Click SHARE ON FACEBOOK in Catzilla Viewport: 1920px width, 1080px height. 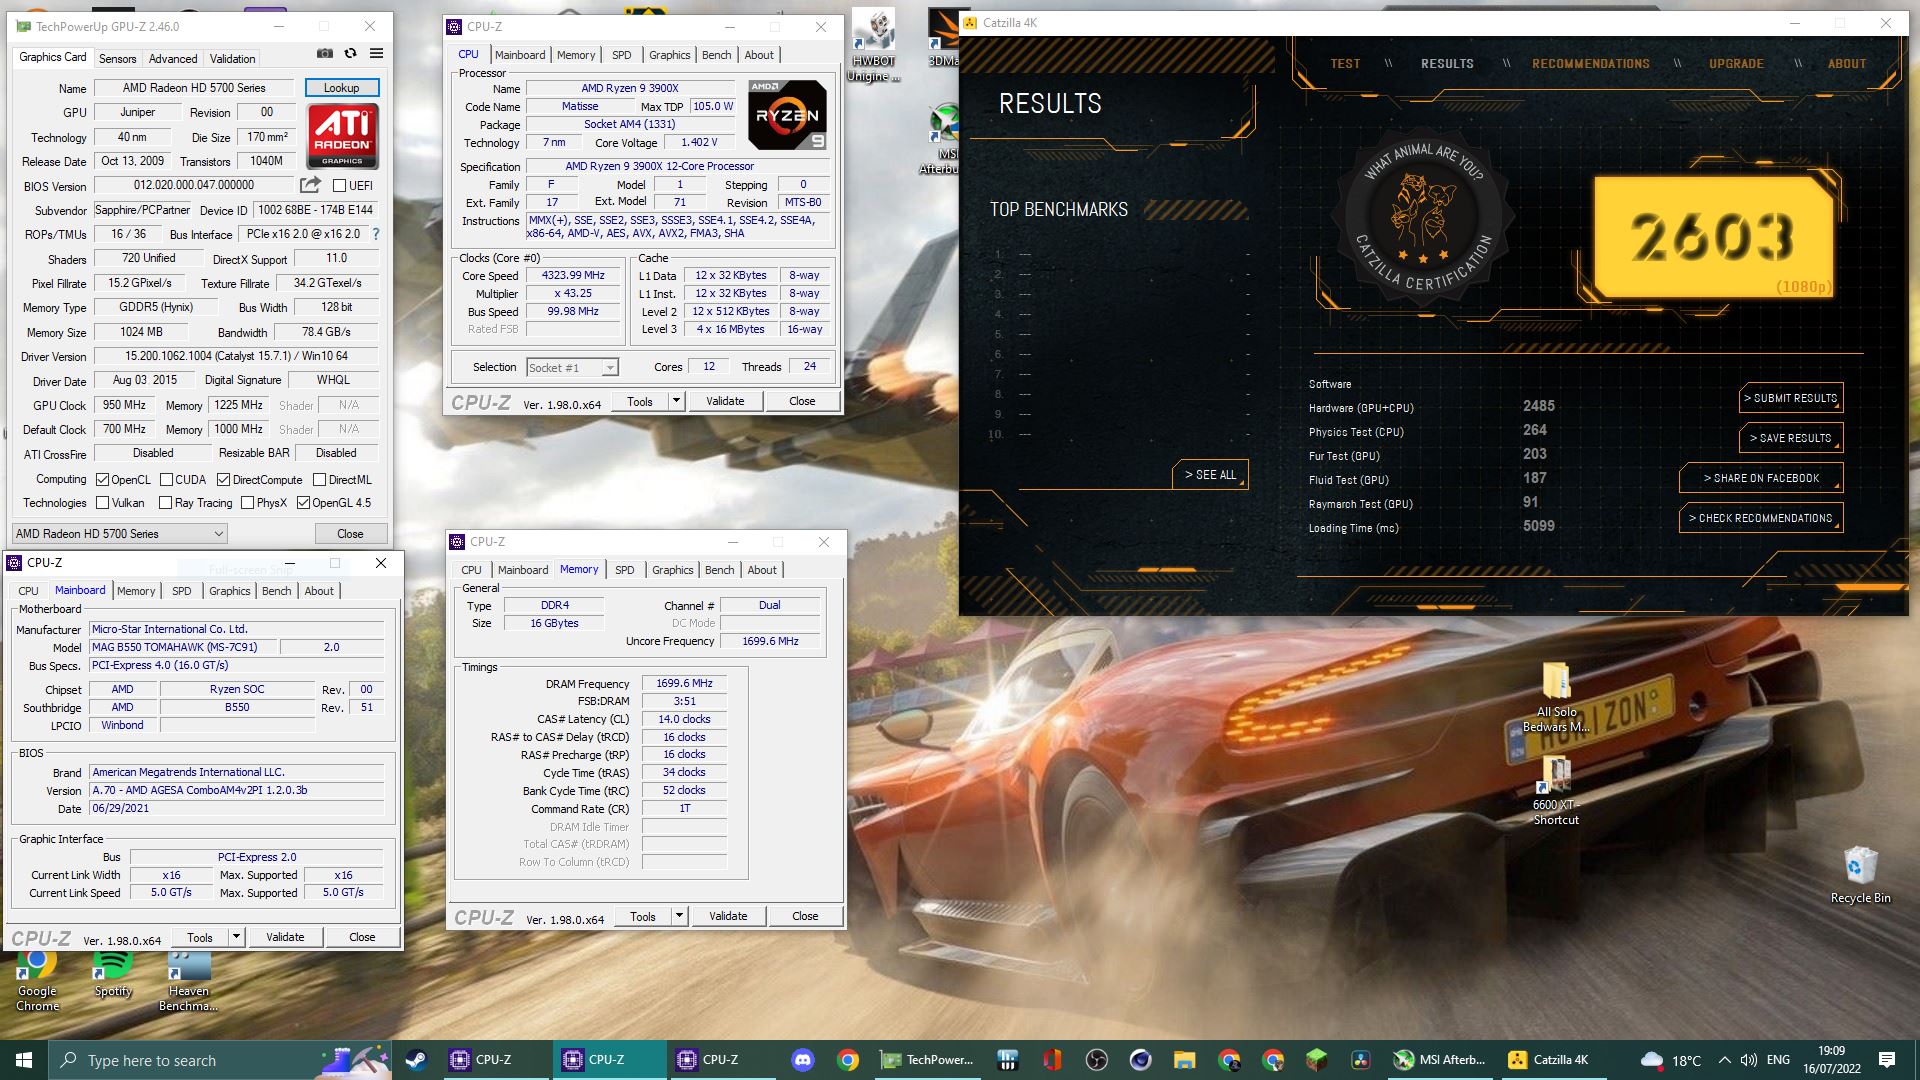(x=1761, y=478)
